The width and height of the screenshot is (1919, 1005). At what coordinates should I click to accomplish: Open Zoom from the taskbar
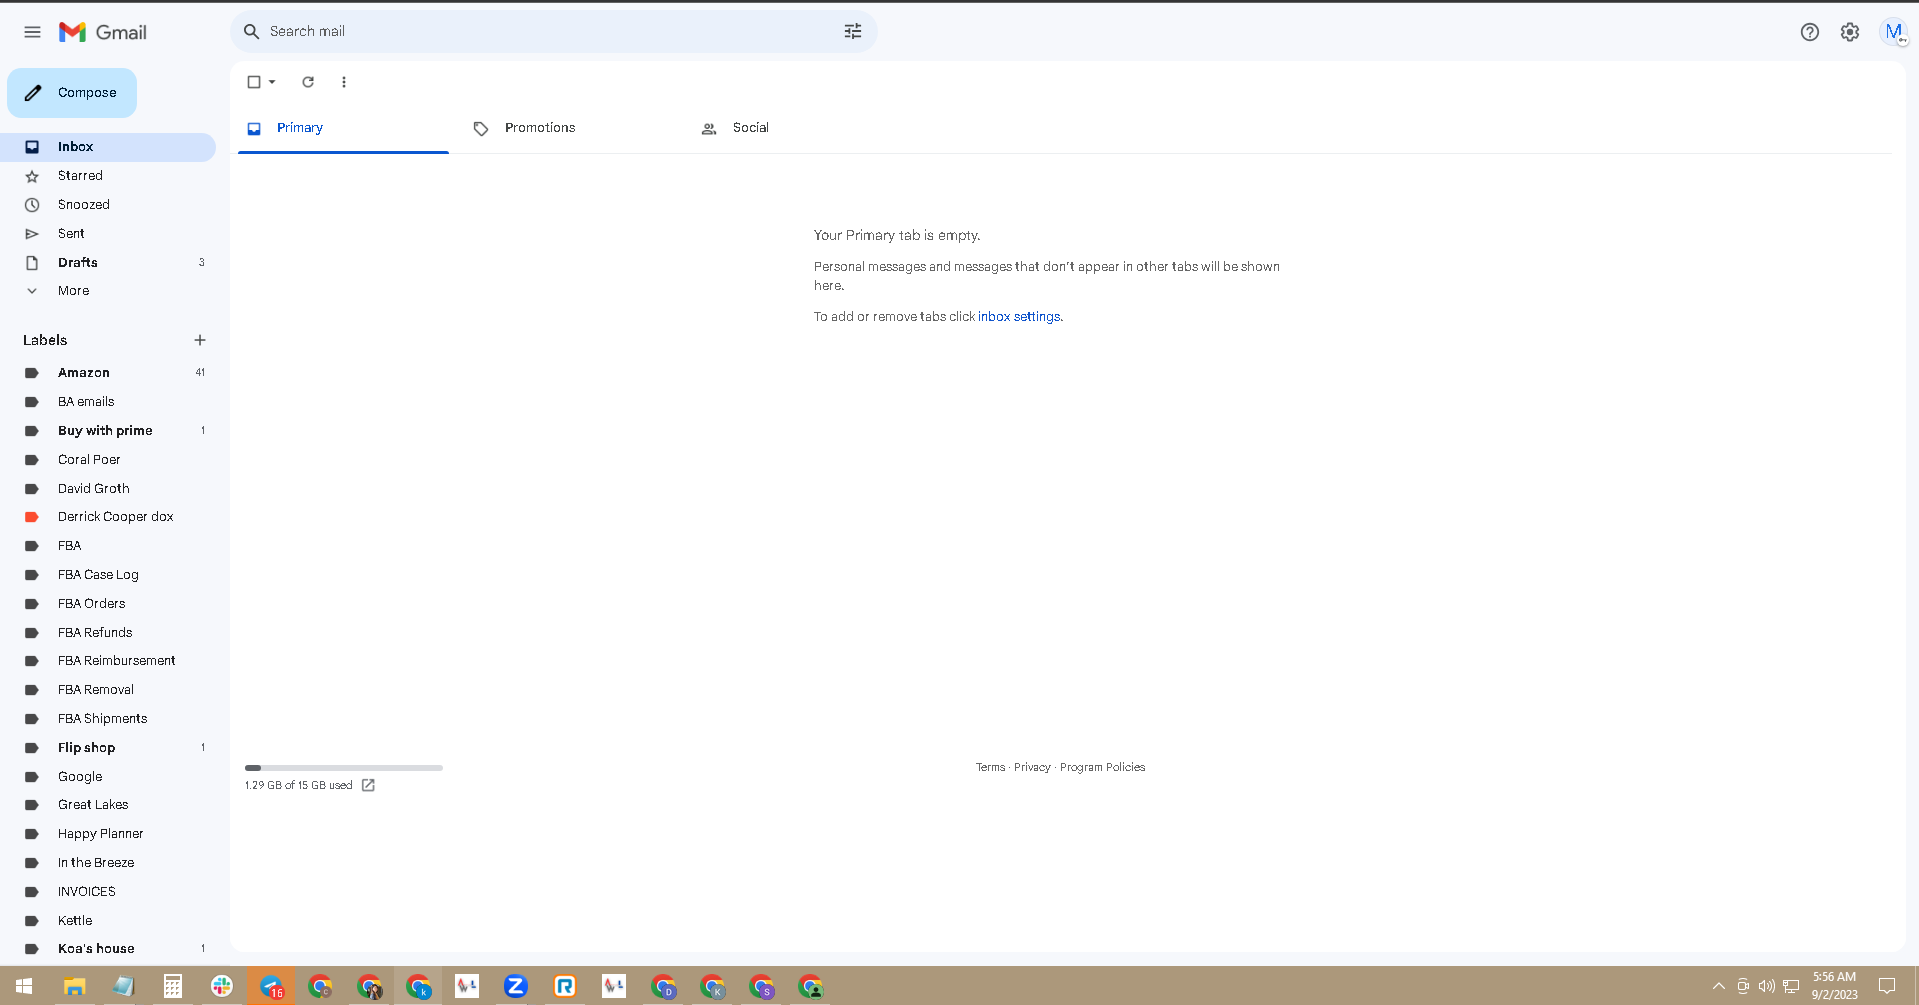point(516,986)
